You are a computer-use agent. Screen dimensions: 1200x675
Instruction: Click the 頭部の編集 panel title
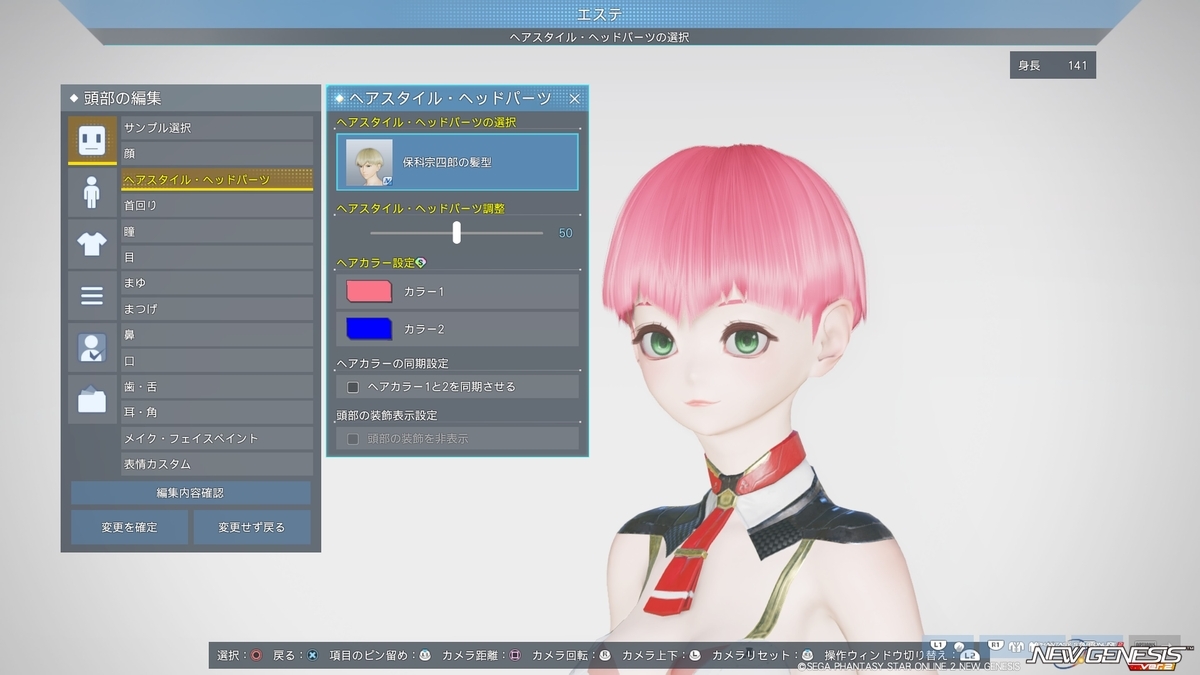[x=123, y=98]
